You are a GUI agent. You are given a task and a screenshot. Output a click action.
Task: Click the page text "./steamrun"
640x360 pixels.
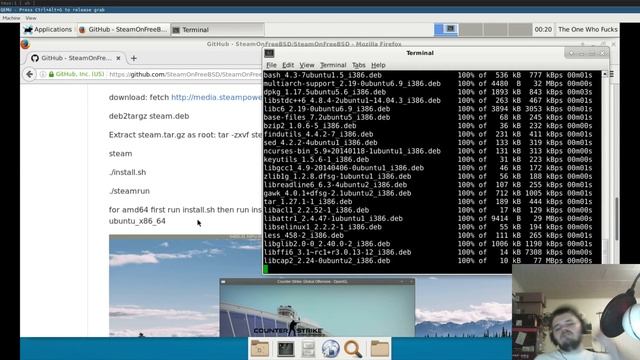(x=129, y=191)
